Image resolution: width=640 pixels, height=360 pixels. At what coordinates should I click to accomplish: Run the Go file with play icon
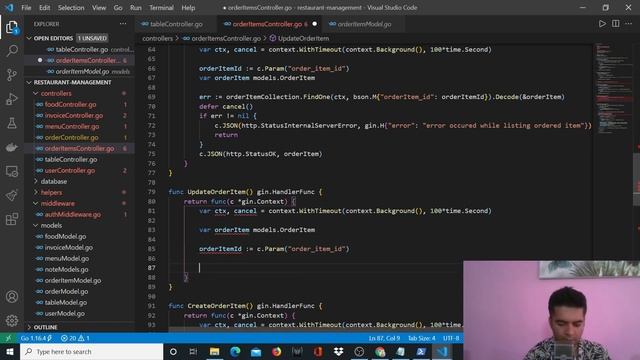(x=602, y=24)
